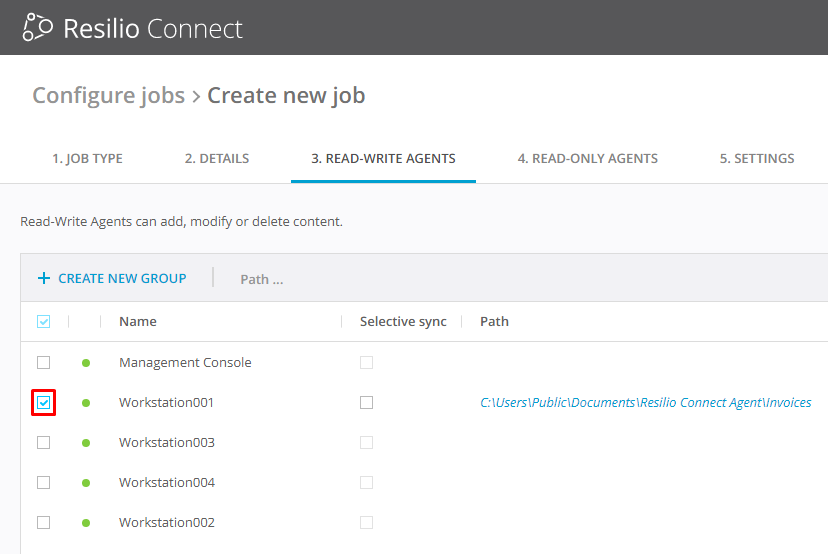The height and width of the screenshot is (554, 828).
Task: Toggle the select-all header checkbox
Action: tap(43, 322)
